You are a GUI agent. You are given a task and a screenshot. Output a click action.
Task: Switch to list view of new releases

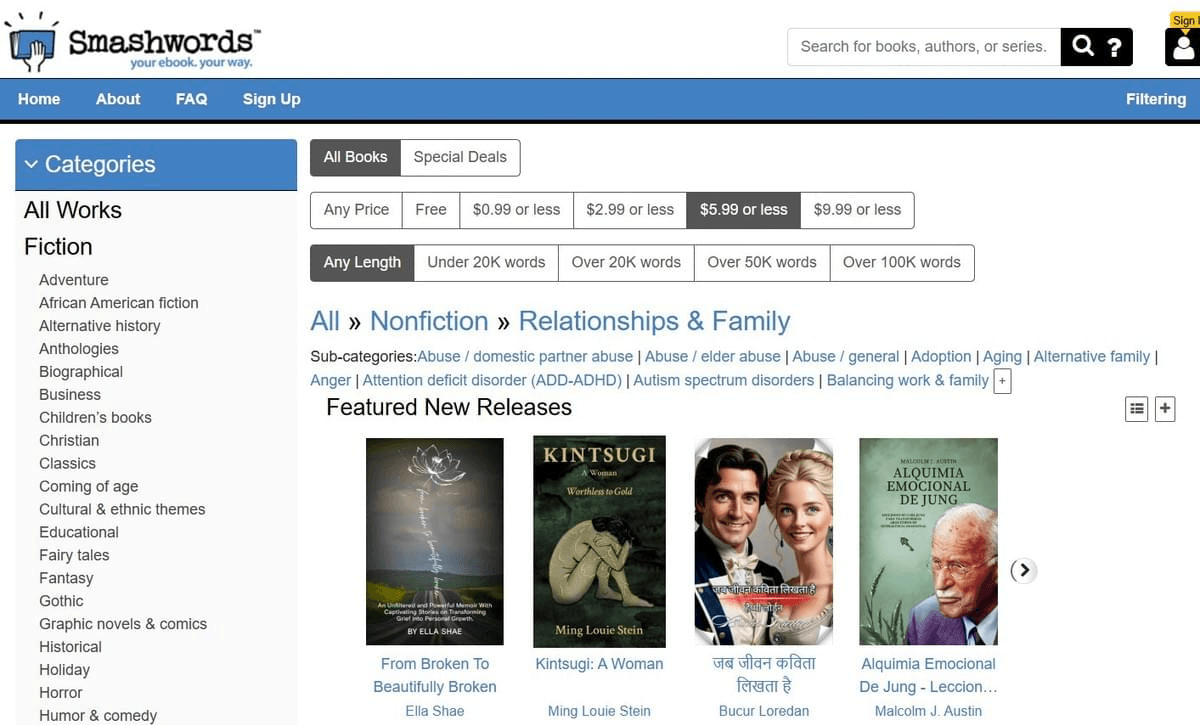pos(1136,408)
